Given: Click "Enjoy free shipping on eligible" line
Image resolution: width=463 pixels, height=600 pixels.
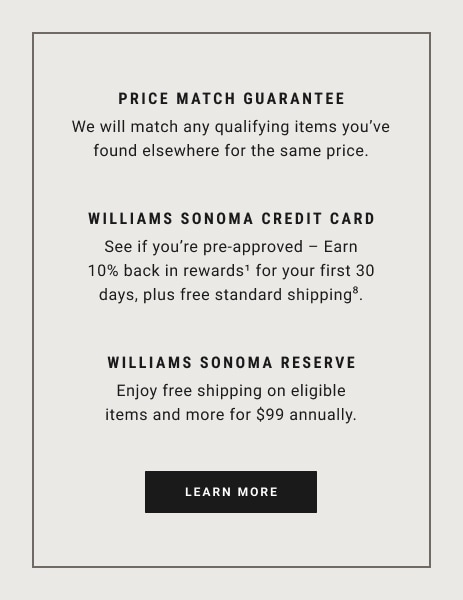Looking at the screenshot, I should click(x=231, y=391).
